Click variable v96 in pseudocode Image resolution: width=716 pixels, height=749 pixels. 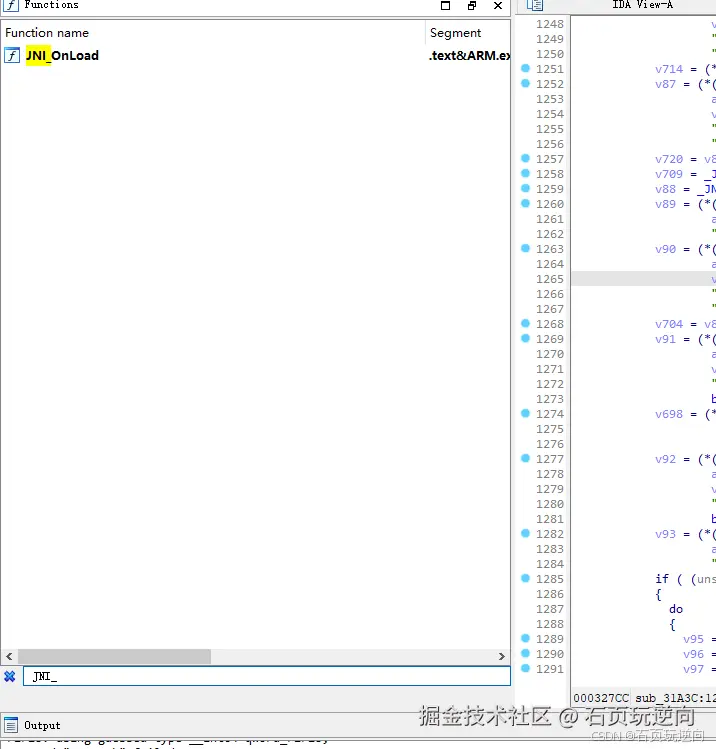point(693,654)
